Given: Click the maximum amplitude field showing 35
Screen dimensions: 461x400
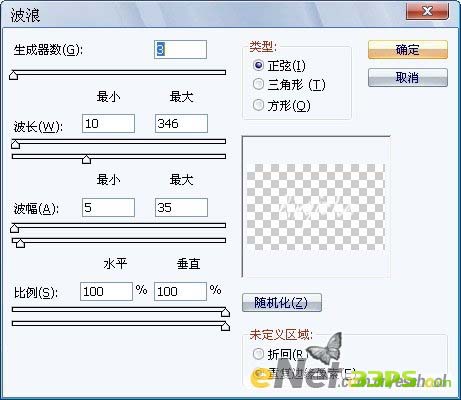Looking at the screenshot, I should (x=181, y=207).
